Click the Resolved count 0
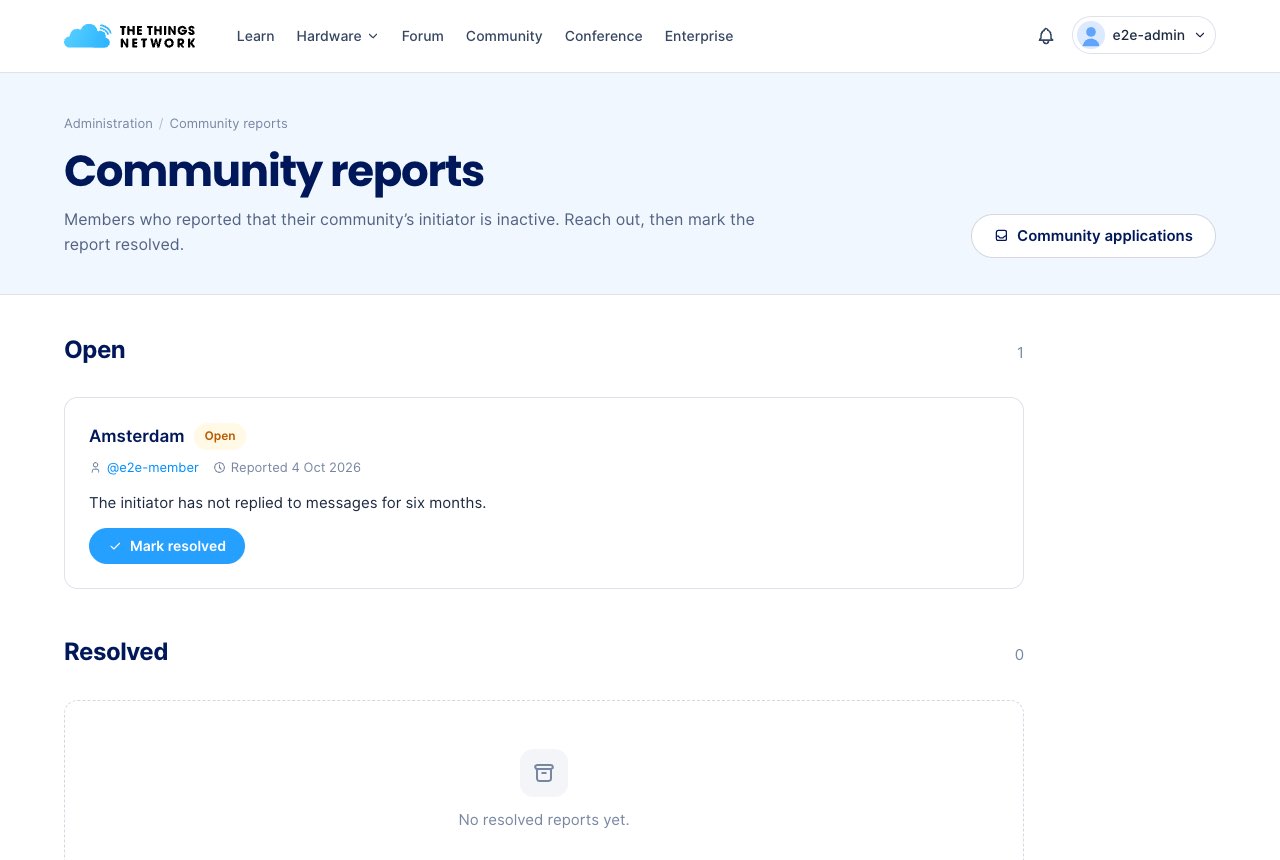This screenshot has height=860, width=1280. point(1019,655)
